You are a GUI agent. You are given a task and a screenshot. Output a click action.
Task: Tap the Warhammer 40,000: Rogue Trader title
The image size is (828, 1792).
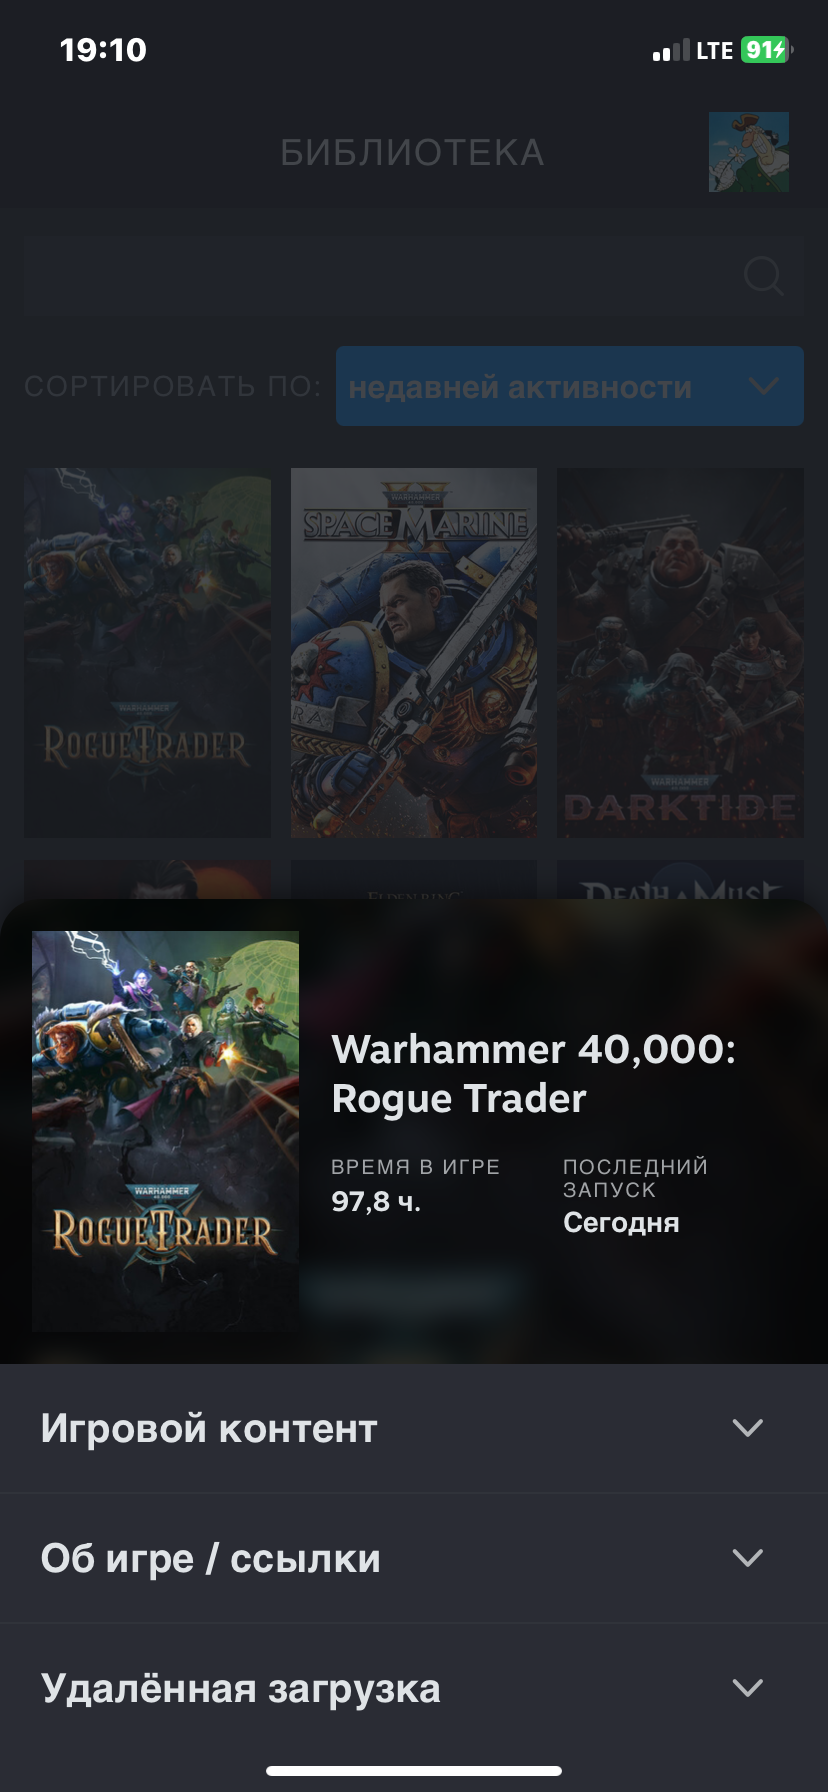(534, 1074)
